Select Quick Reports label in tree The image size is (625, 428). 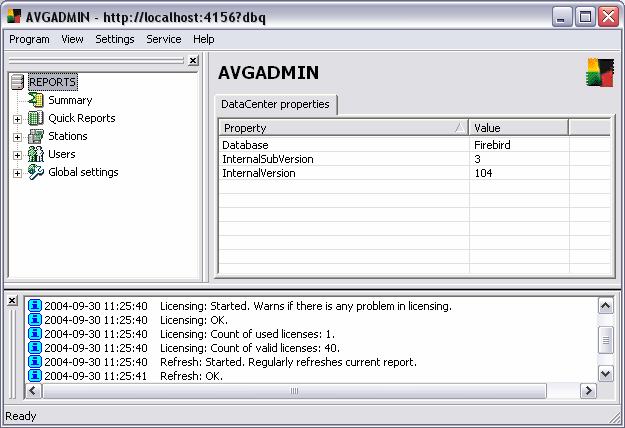click(x=82, y=118)
